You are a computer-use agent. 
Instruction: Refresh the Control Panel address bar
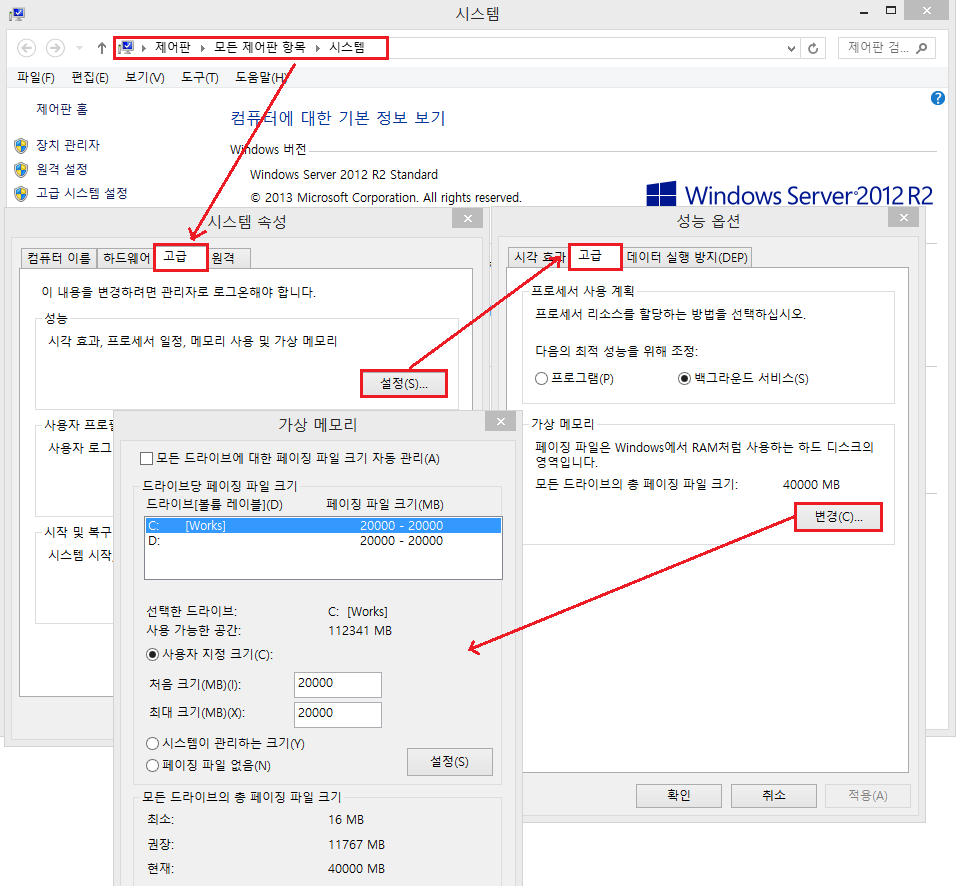[813, 48]
